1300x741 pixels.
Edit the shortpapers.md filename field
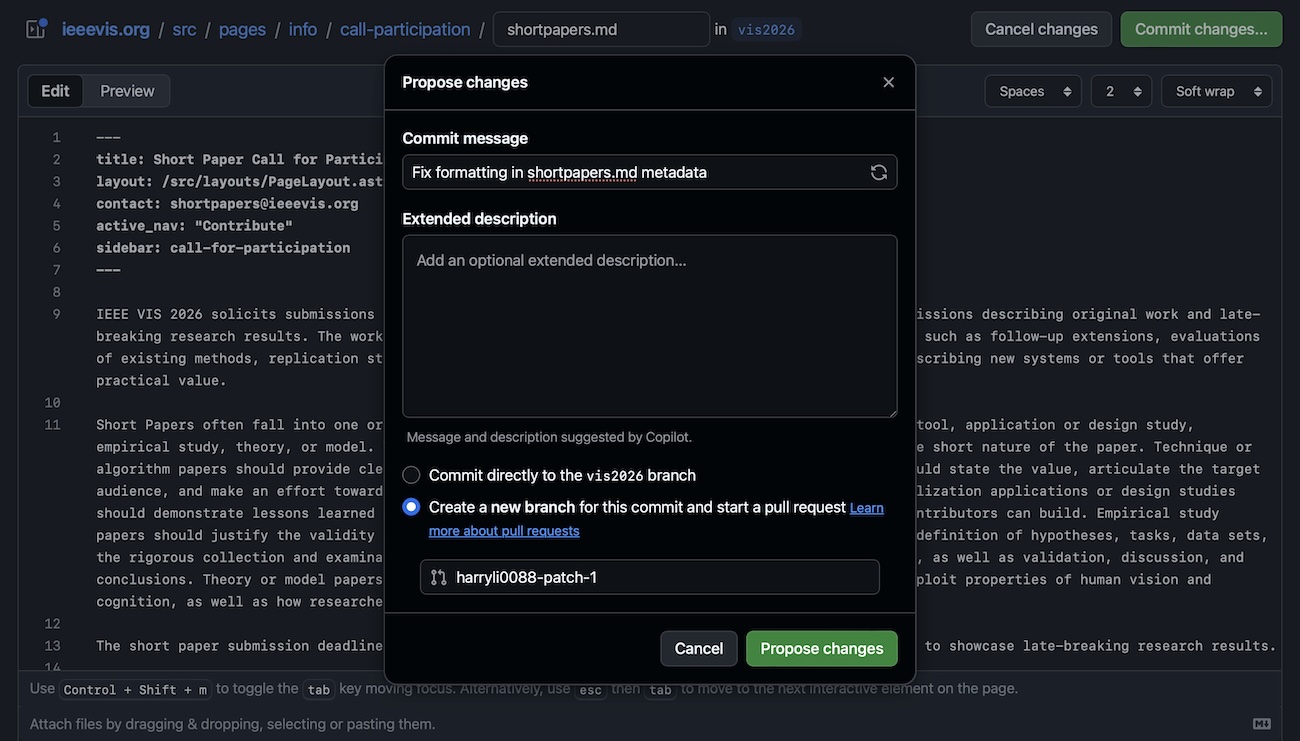(x=600, y=29)
